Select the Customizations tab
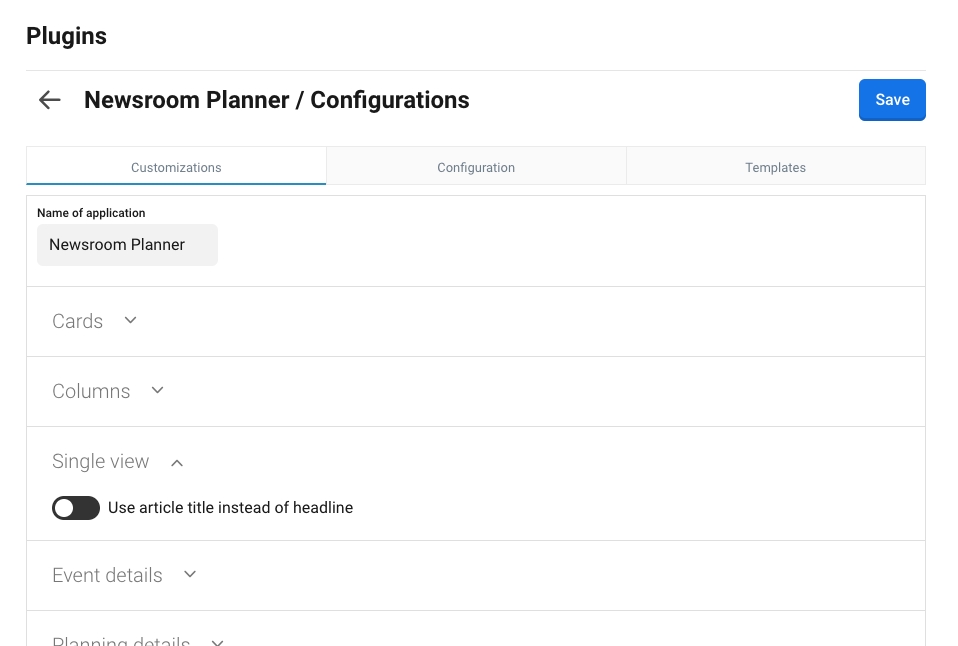This screenshot has width=958, height=646. pyautogui.click(x=176, y=167)
